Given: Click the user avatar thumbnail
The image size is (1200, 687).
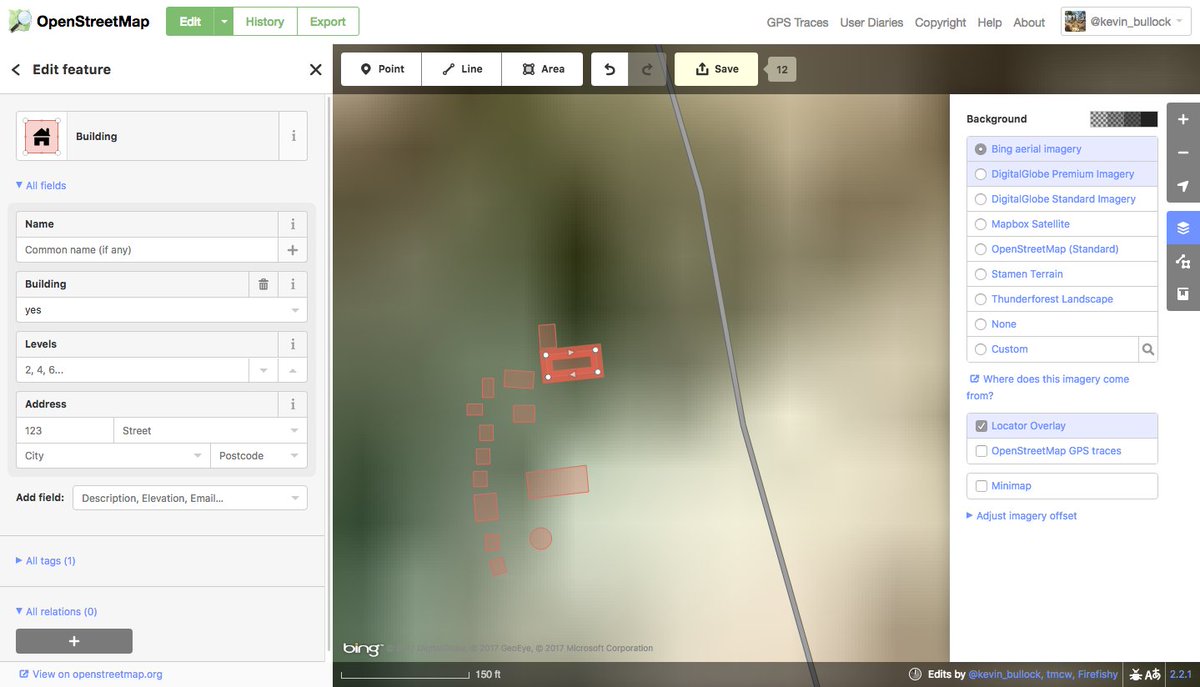Looking at the screenshot, I should pos(1075,21).
